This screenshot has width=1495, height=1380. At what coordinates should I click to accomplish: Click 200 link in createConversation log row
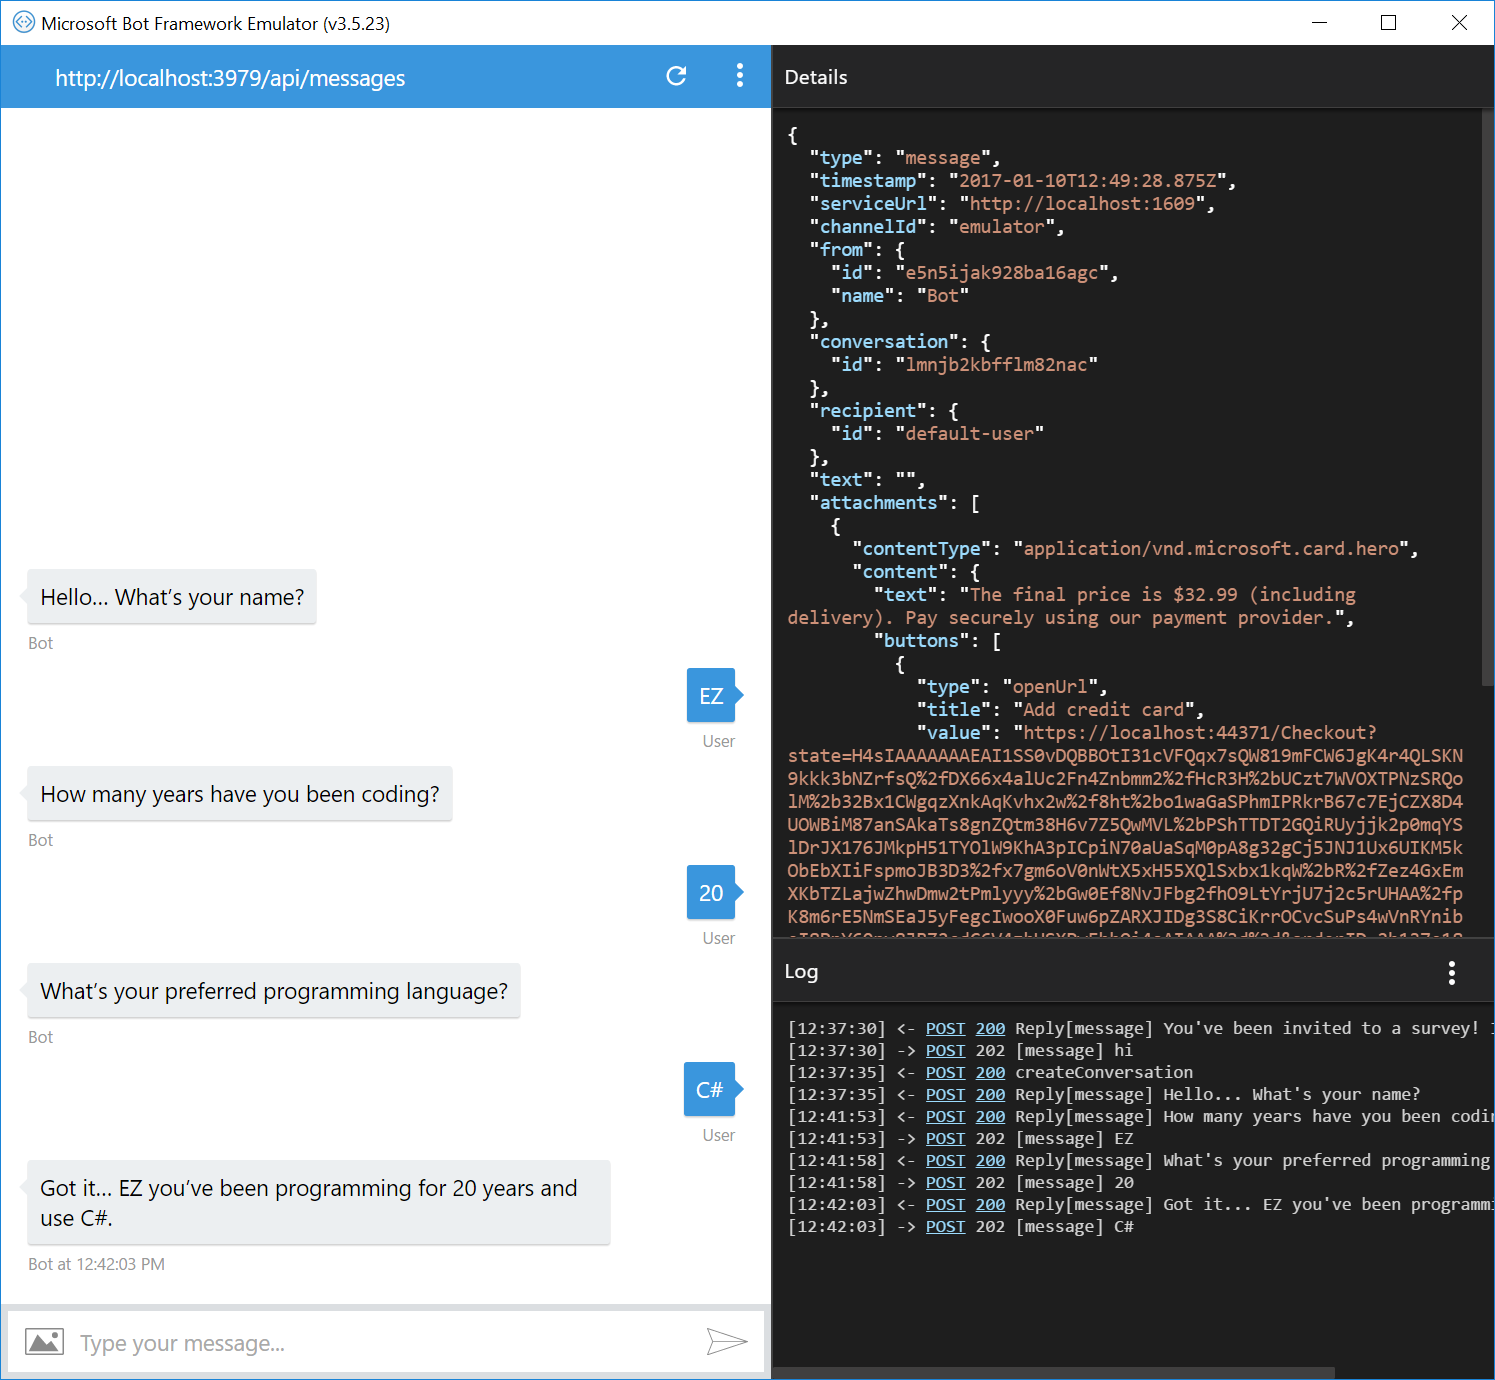(x=990, y=1072)
